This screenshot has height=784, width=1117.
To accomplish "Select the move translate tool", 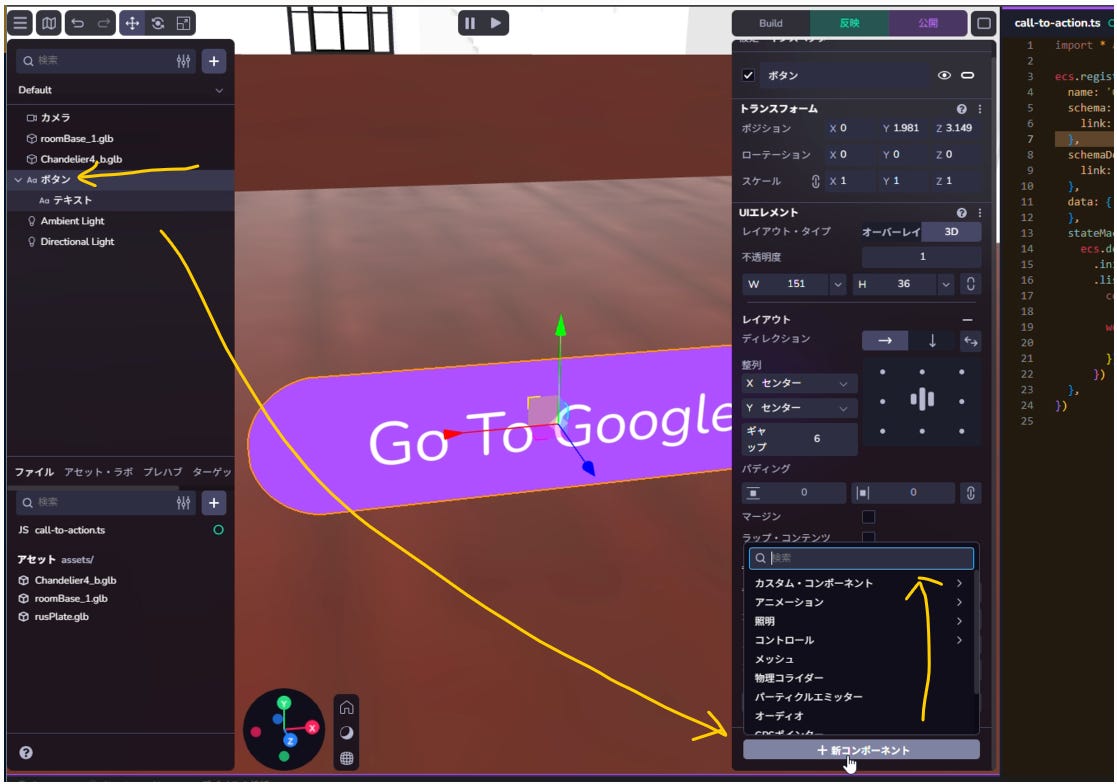I will 133,23.
